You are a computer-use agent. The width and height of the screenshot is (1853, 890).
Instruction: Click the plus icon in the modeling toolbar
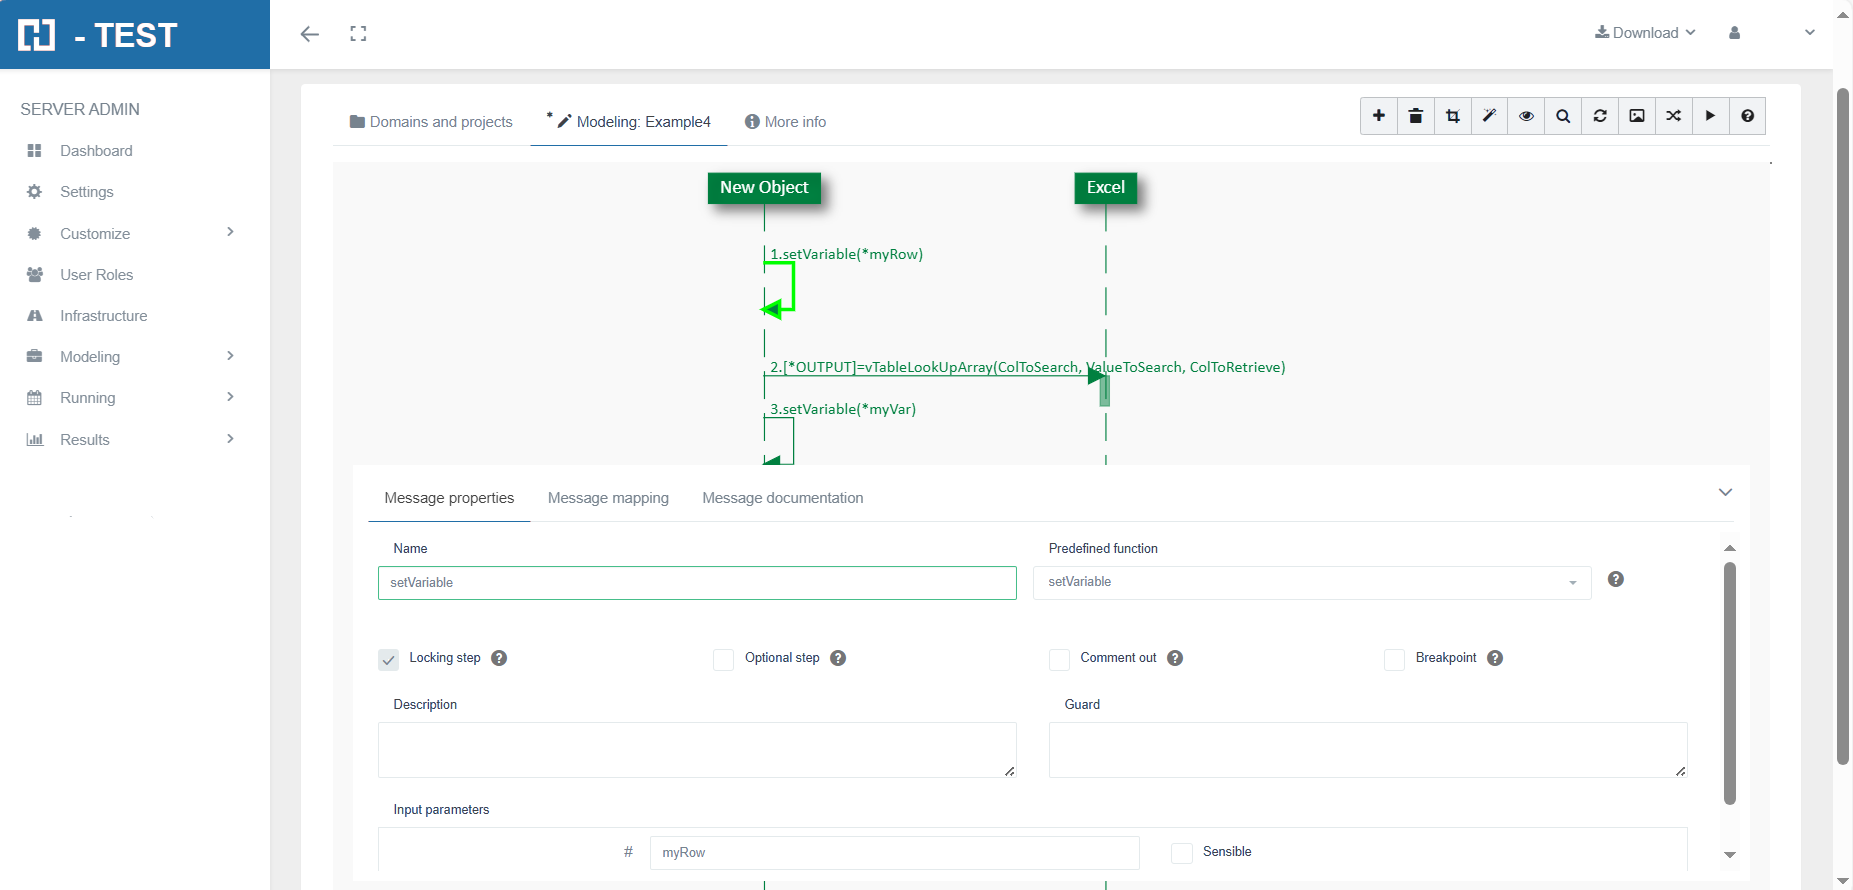tap(1378, 116)
